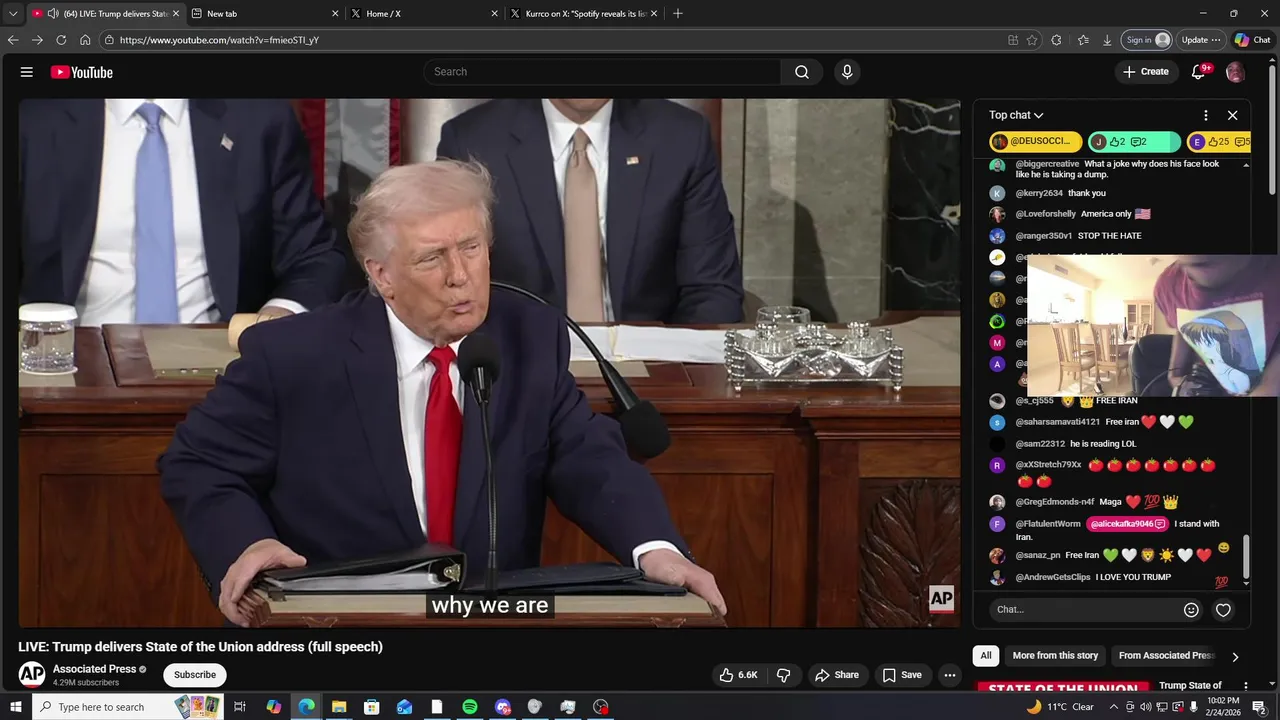Click the @alicekafka9046 mention badge
This screenshot has width=1280, height=720.
click(x=1128, y=524)
